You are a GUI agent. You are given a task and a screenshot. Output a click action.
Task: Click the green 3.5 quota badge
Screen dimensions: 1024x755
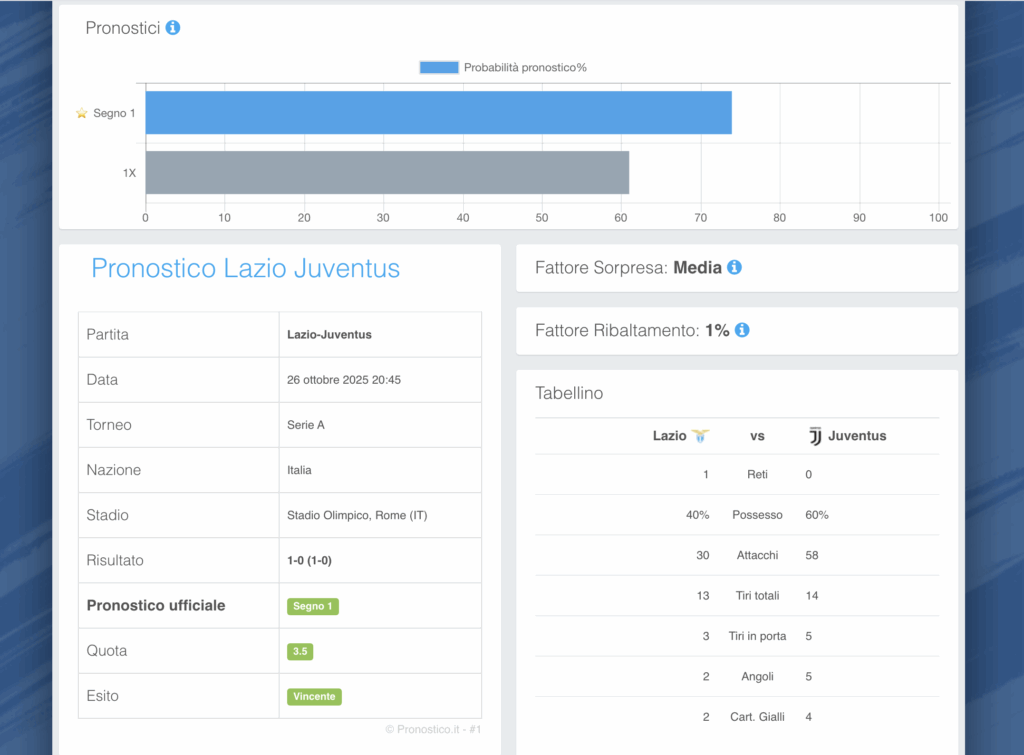coord(300,651)
